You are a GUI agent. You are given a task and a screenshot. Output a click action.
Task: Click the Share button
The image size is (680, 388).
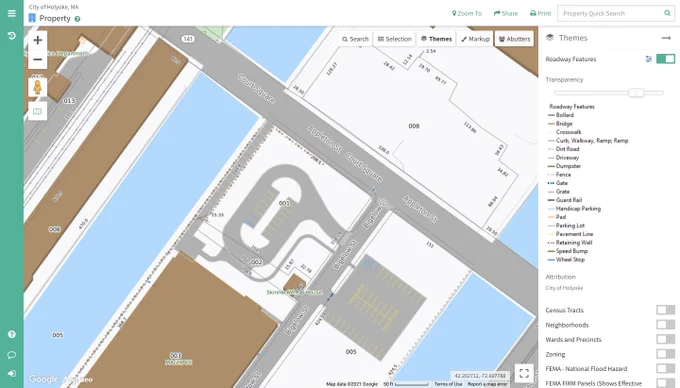(506, 13)
